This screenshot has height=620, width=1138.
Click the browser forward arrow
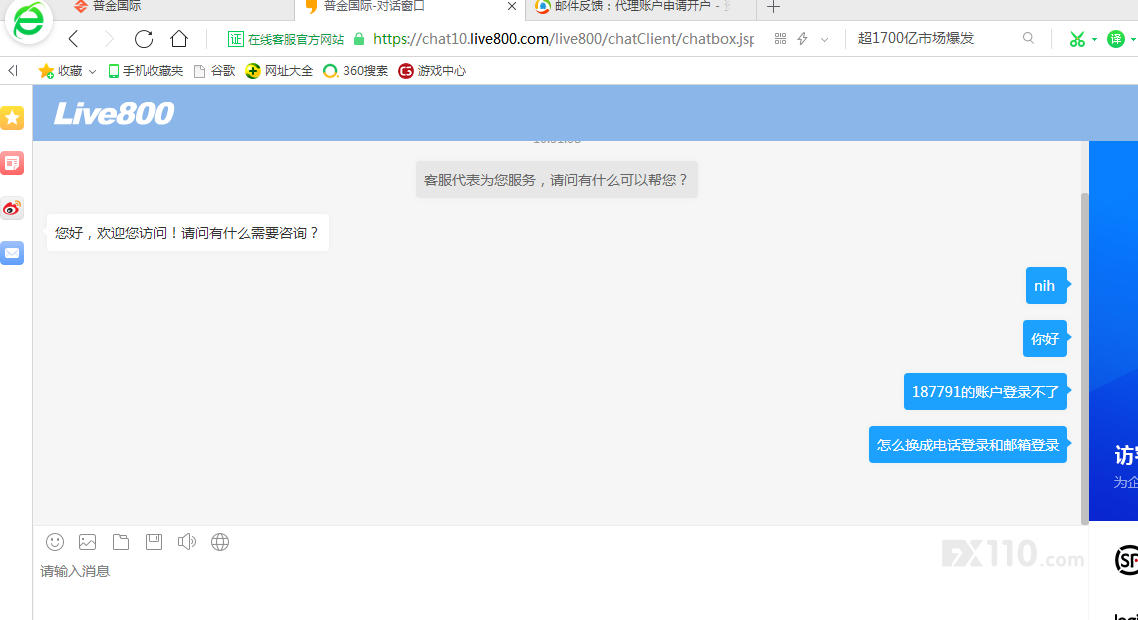[x=109, y=38]
